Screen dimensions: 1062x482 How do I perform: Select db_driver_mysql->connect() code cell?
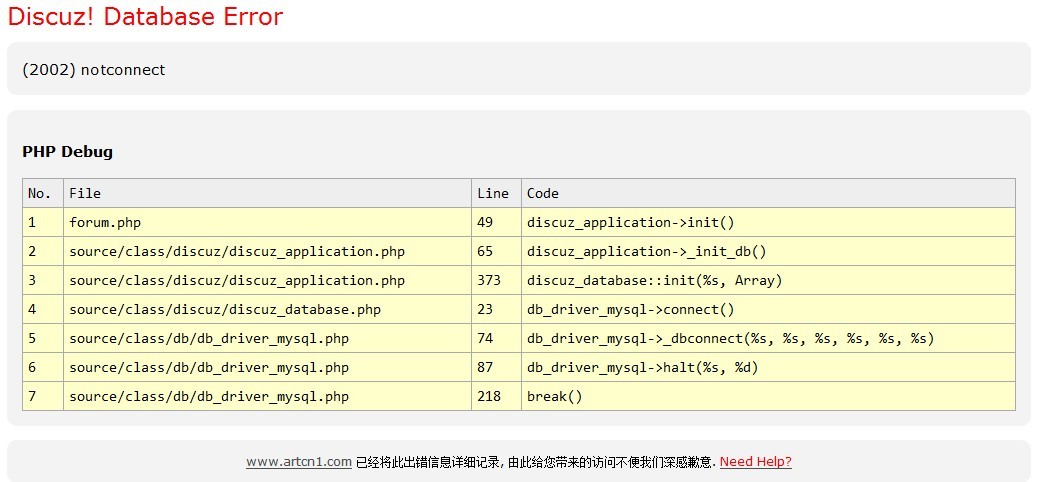click(768, 310)
